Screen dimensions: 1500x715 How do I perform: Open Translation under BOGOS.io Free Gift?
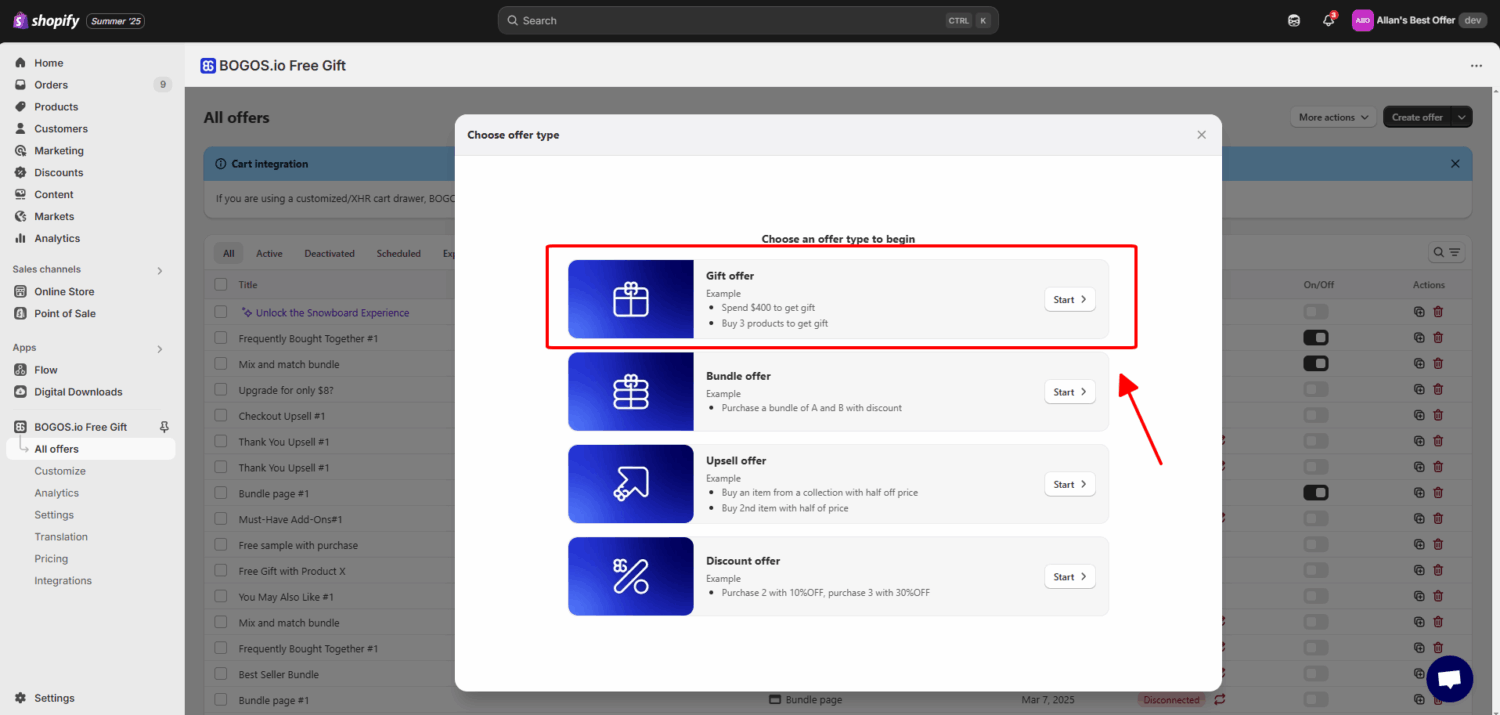(61, 537)
